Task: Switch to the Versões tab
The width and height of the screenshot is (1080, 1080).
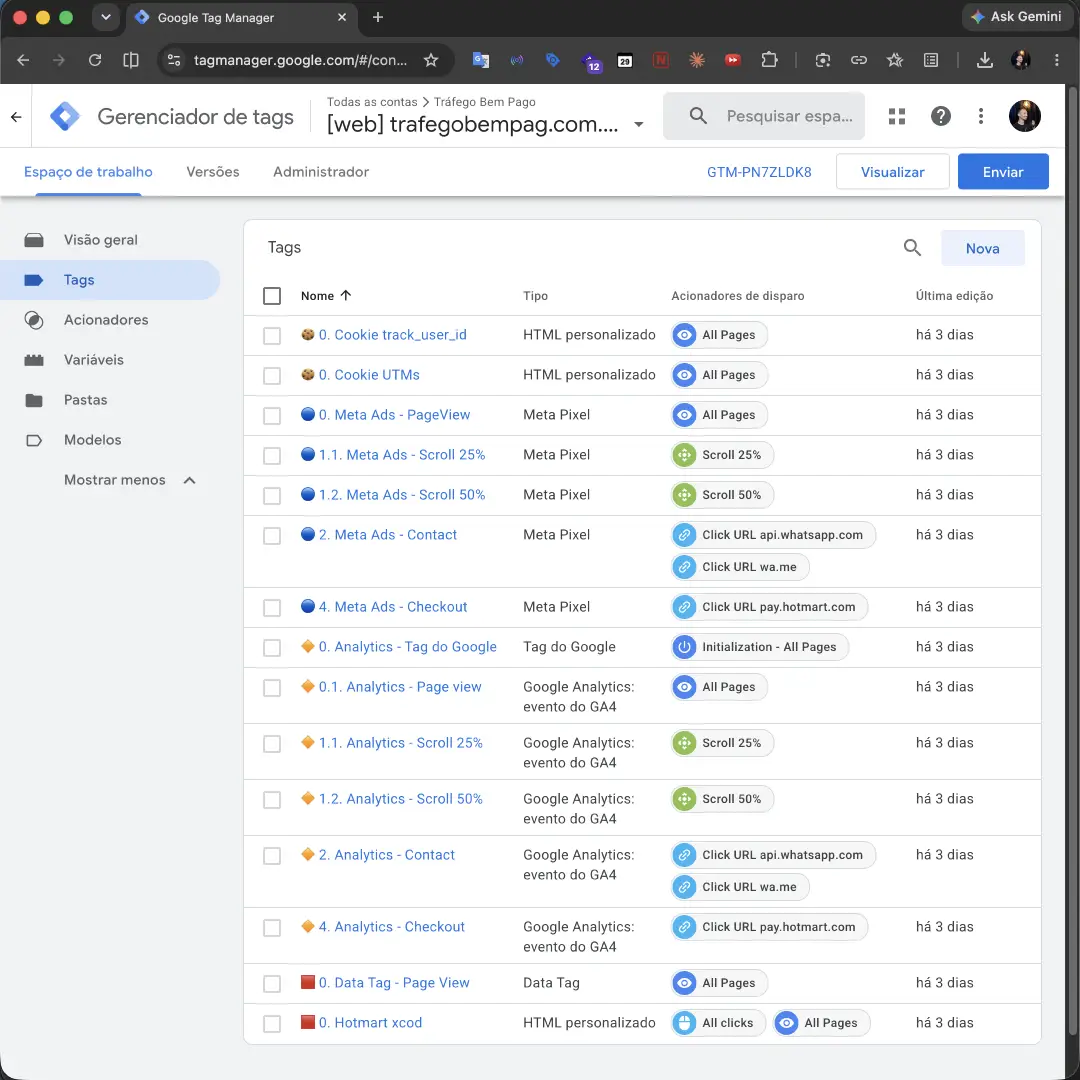Action: [x=213, y=172]
